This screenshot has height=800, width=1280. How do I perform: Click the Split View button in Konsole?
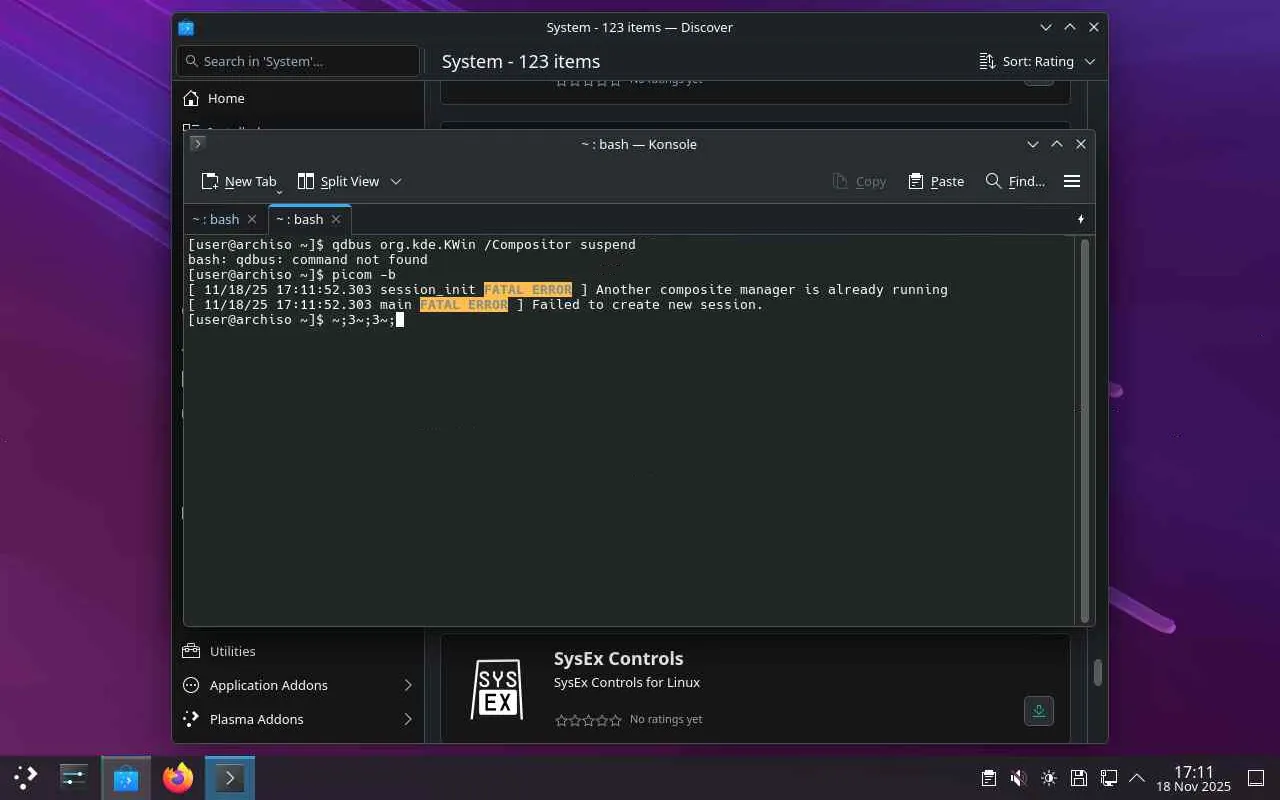338,181
